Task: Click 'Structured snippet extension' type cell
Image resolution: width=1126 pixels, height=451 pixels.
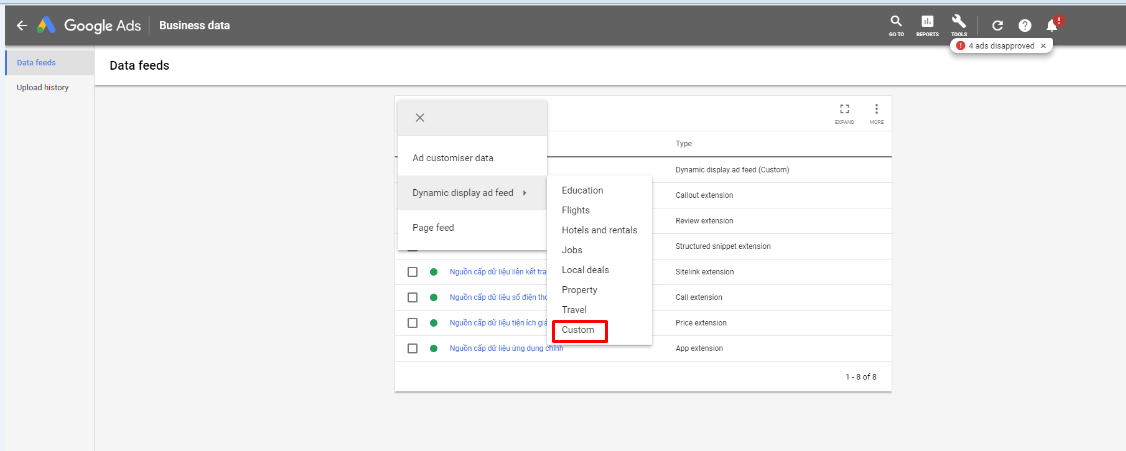Action: 723,246
